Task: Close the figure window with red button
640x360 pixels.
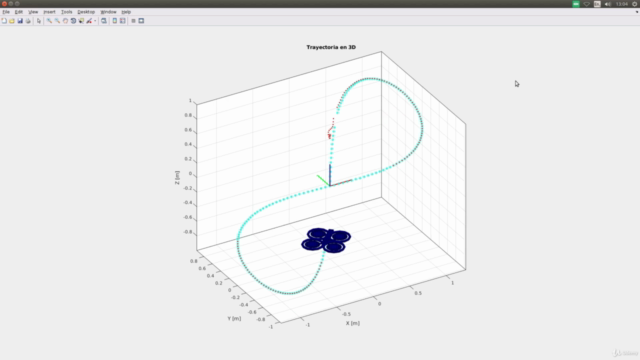Action: point(4,4)
